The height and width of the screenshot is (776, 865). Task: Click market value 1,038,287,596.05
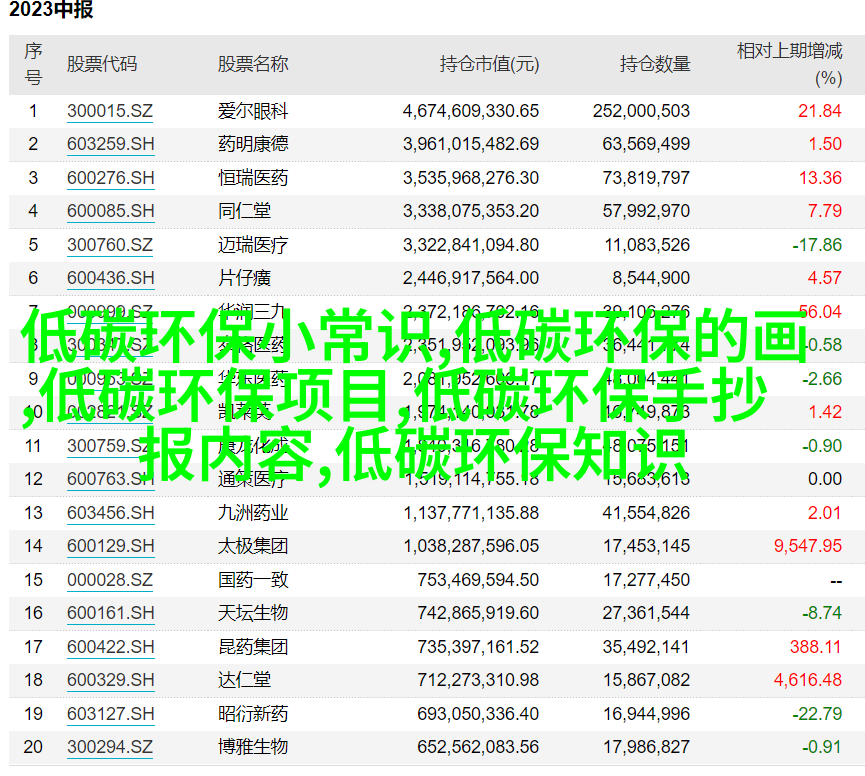(x=471, y=547)
